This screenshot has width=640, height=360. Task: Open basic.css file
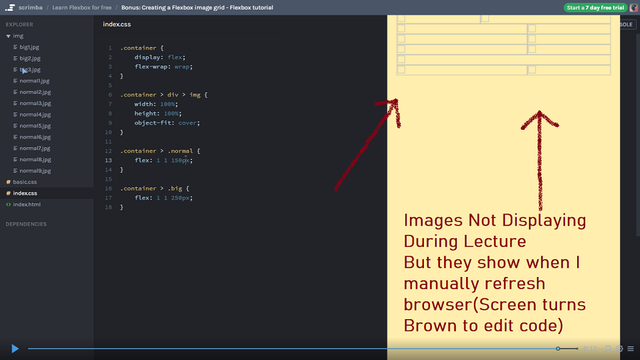[x=24, y=182]
